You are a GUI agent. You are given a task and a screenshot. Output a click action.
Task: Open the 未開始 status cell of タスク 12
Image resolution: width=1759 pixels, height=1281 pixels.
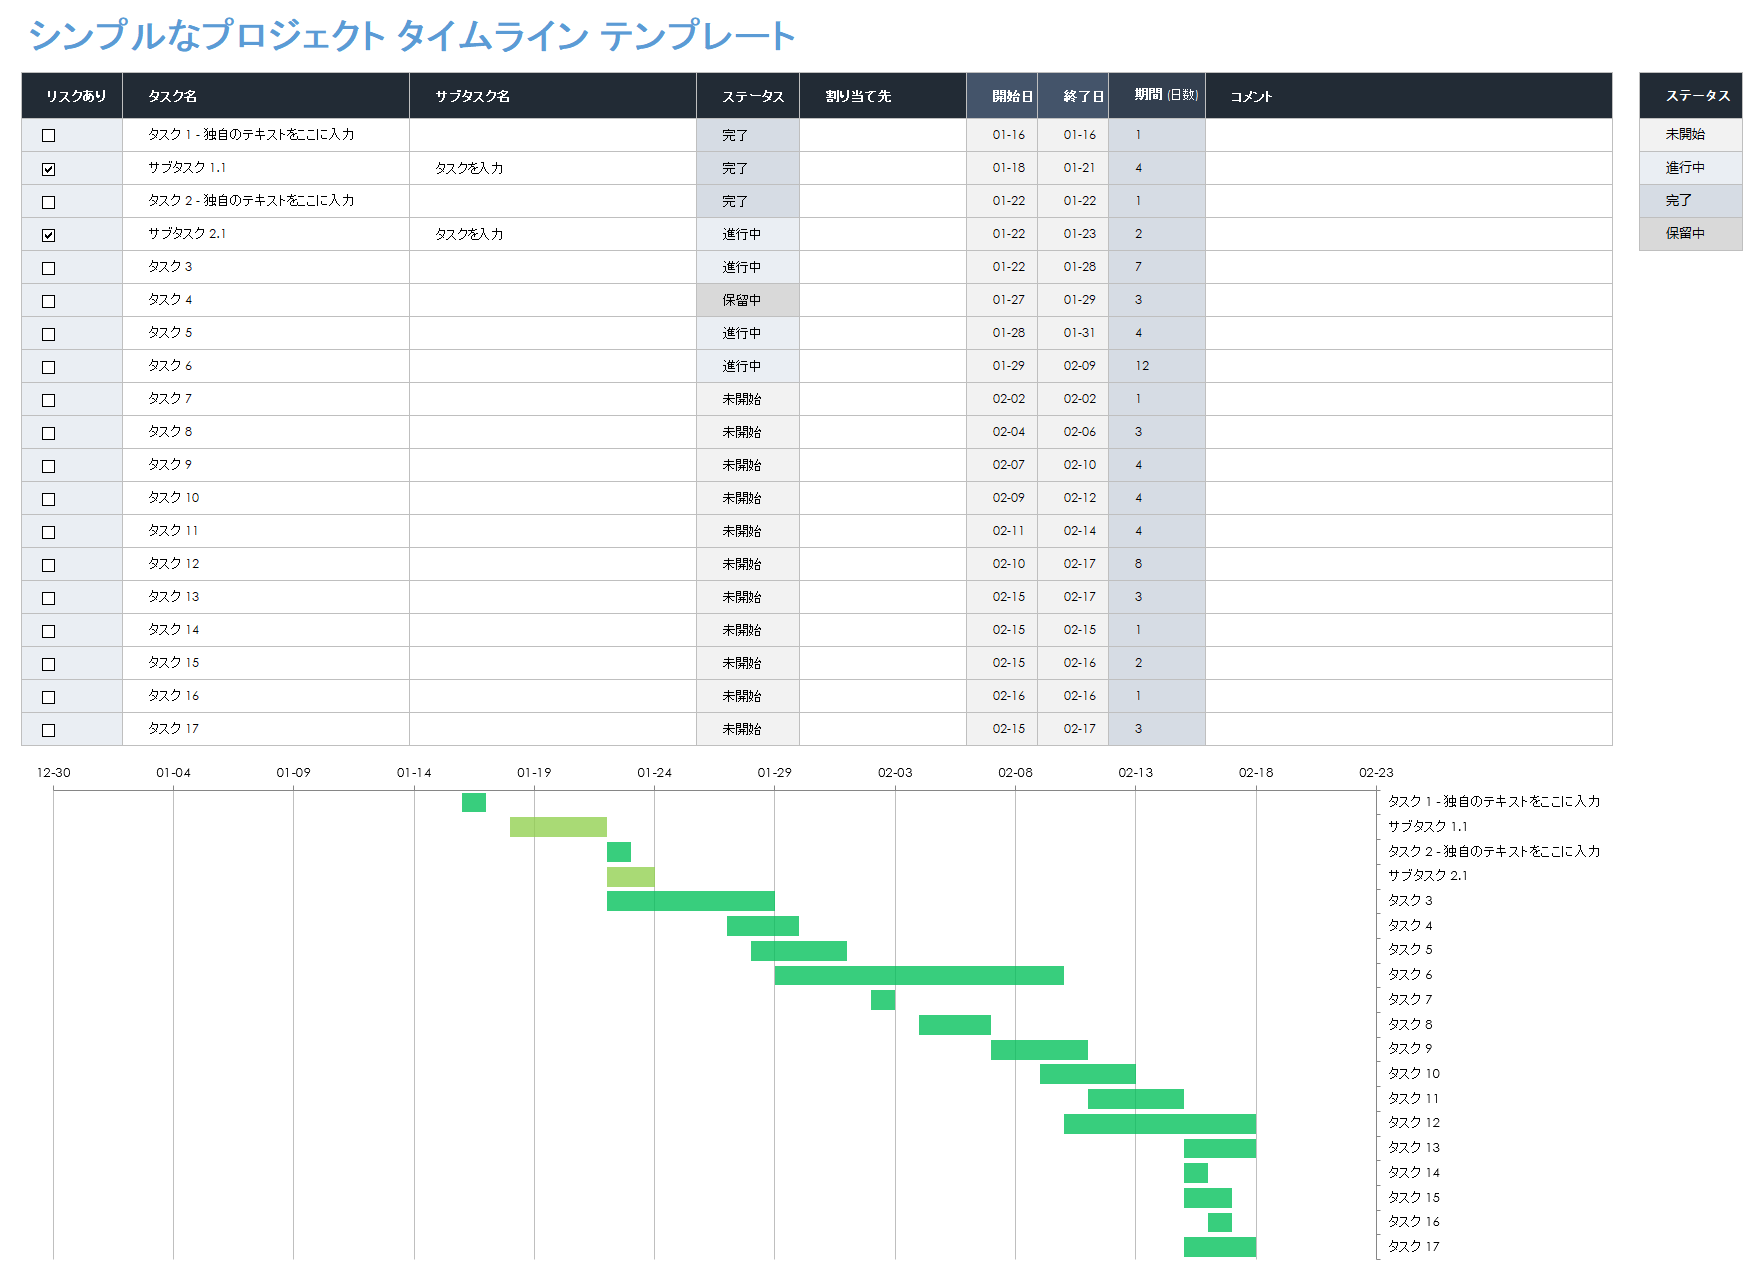point(748,564)
